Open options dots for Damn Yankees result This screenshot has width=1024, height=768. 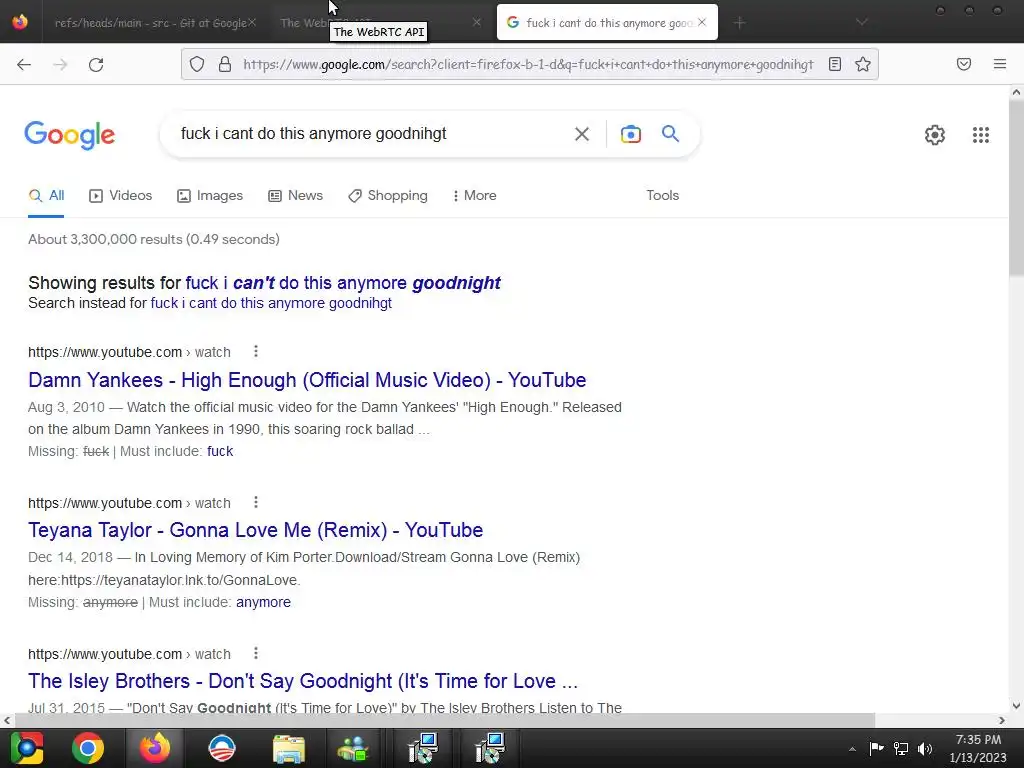coord(256,351)
